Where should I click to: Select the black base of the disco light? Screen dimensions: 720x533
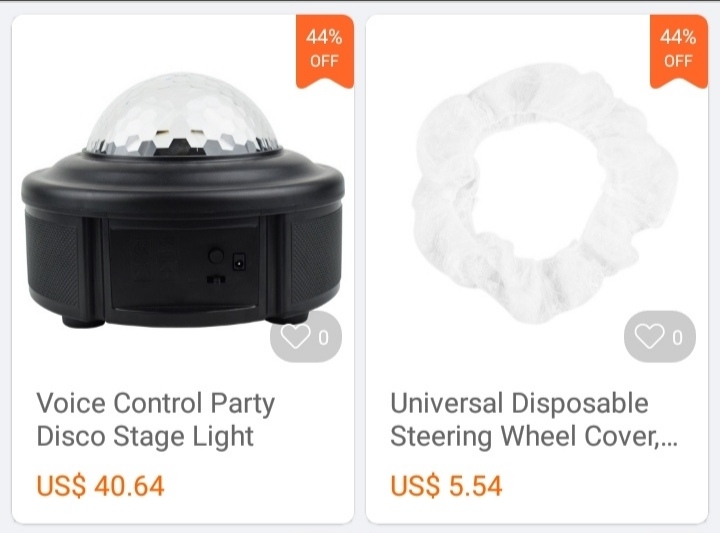[183, 239]
